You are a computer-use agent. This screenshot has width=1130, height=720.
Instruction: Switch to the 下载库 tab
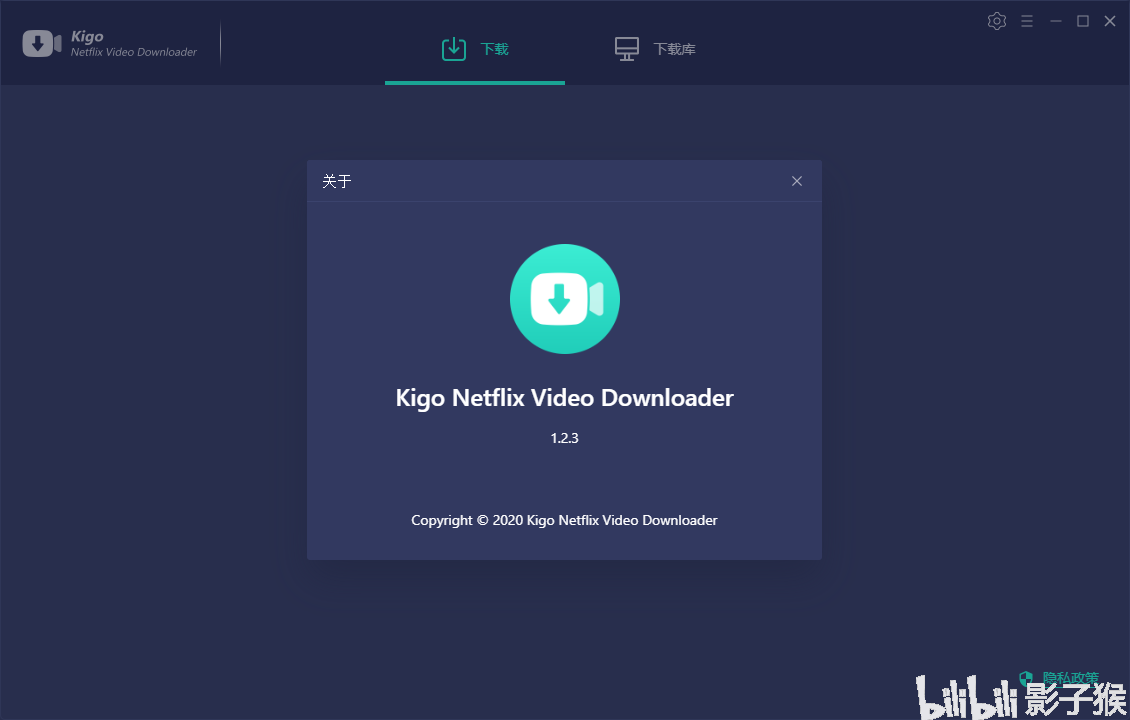(x=655, y=49)
